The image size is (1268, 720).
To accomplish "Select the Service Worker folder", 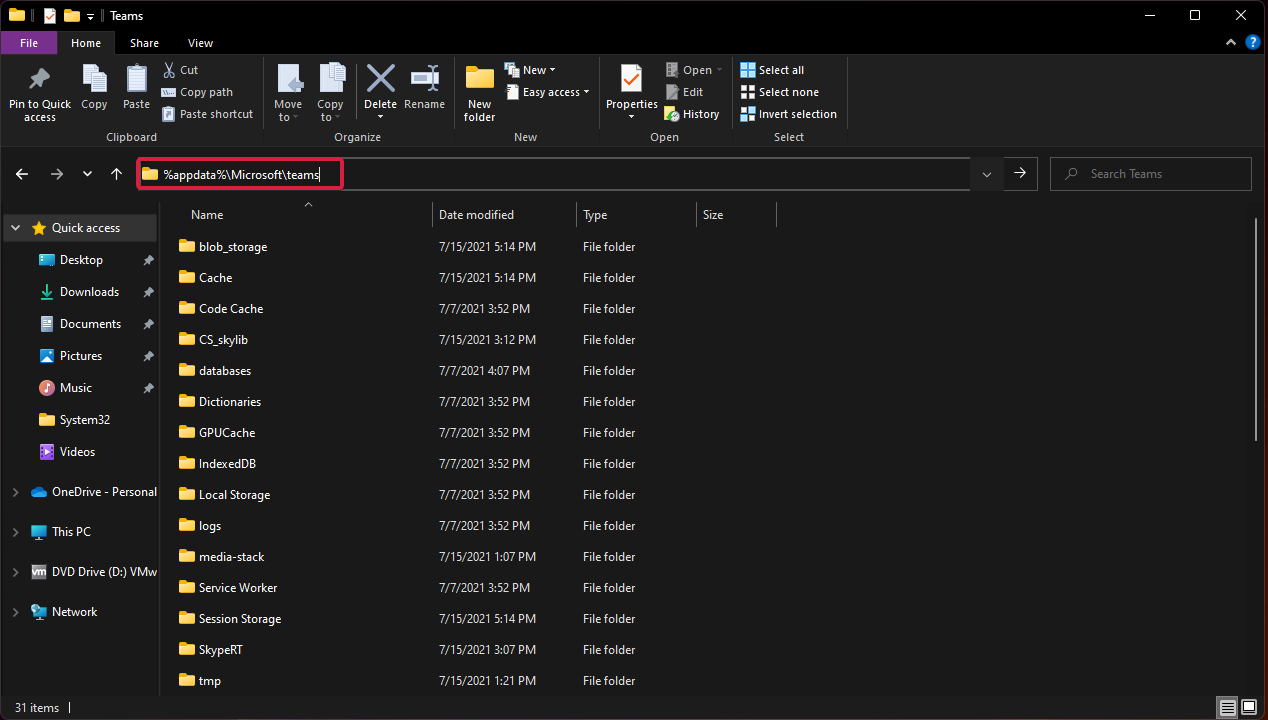I will 238,588.
